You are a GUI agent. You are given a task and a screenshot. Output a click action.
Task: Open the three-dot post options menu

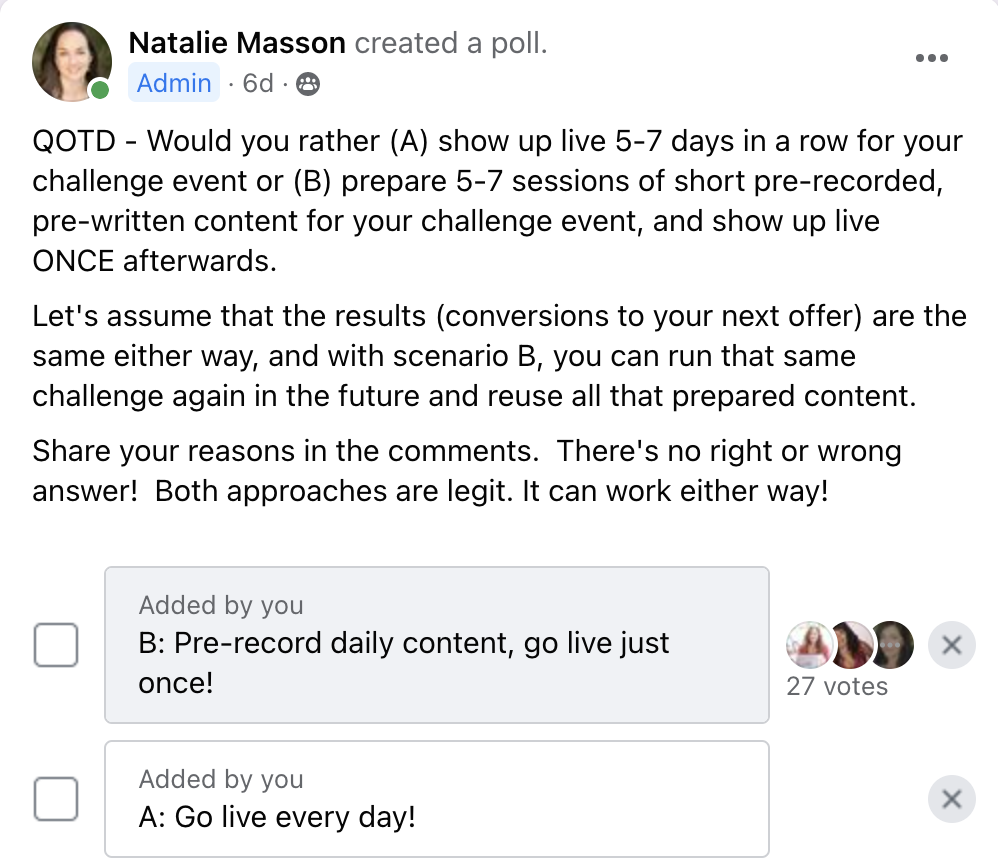pyautogui.click(x=932, y=58)
